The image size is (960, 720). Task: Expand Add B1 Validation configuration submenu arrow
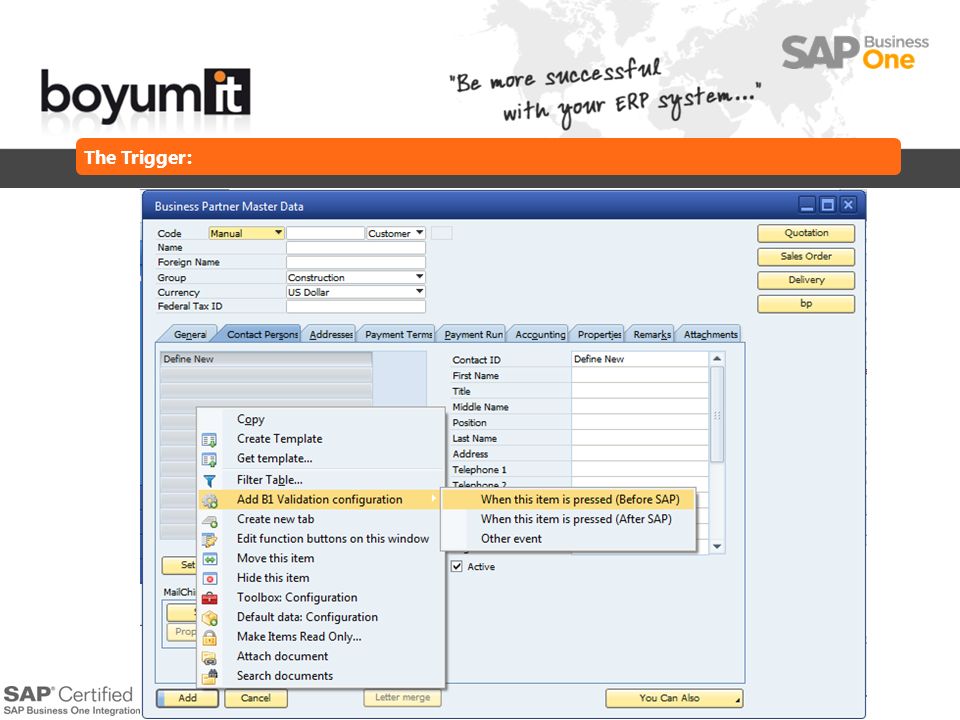point(433,498)
